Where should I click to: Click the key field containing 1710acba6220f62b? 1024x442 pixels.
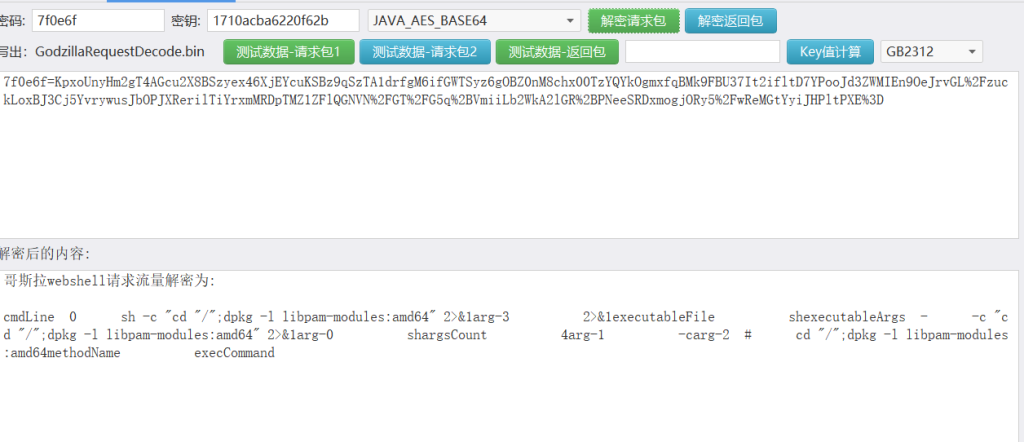pyautogui.click(x=283, y=20)
